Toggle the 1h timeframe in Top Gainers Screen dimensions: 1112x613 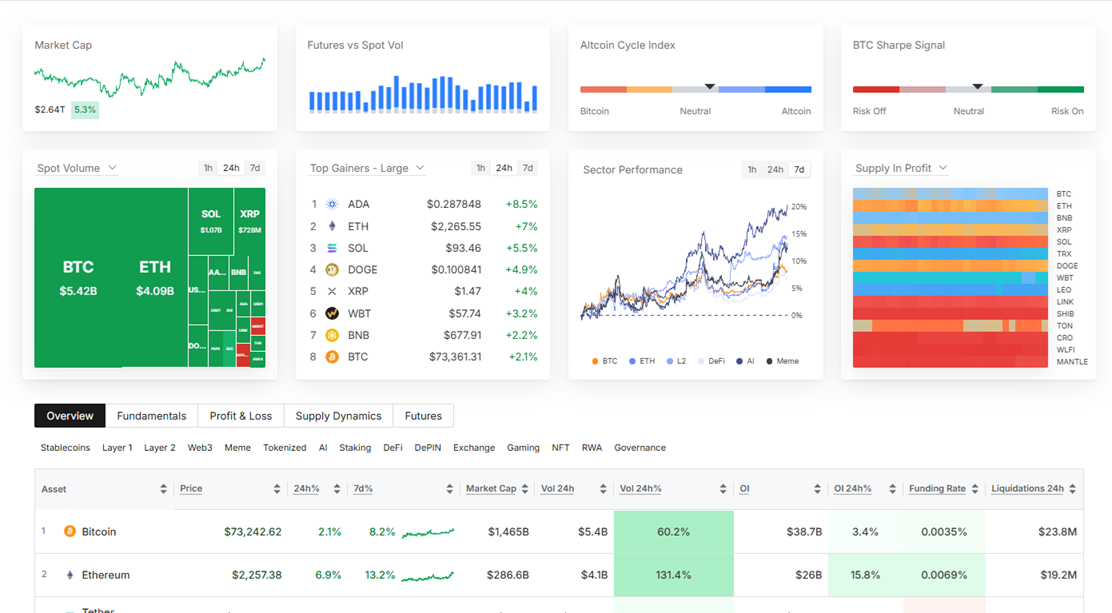point(480,168)
